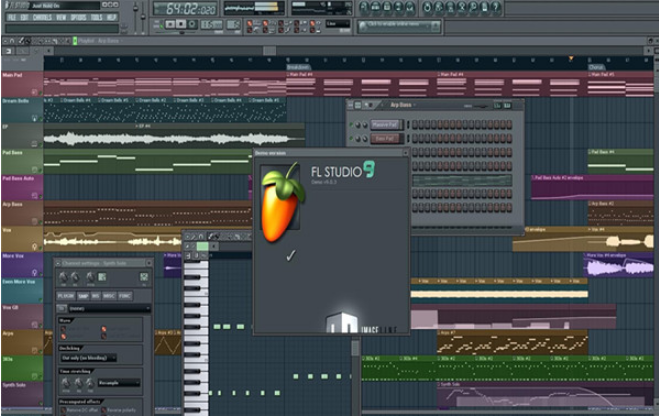Open the OPTIONS menu
The width and height of the screenshot is (659, 416).
pyautogui.click(x=79, y=17)
